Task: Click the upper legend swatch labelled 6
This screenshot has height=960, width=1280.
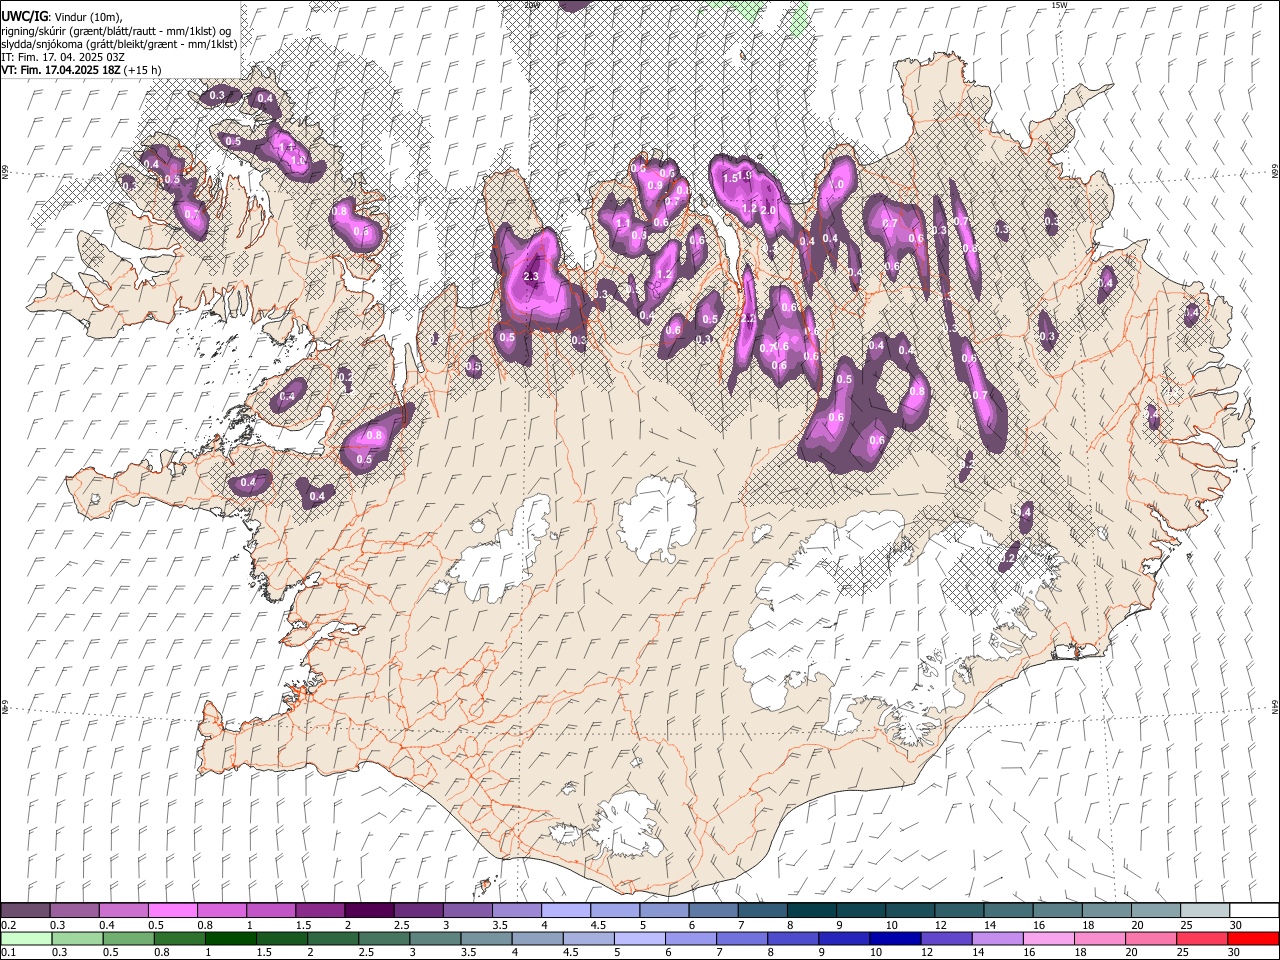Action: pyautogui.click(x=713, y=911)
